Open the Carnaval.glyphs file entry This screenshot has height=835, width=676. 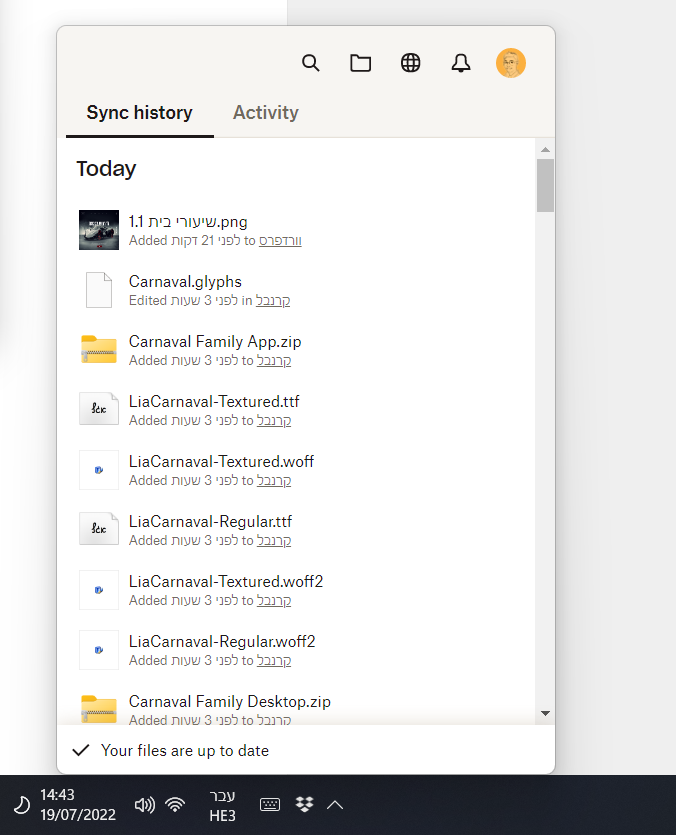click(x=185, y=282)
